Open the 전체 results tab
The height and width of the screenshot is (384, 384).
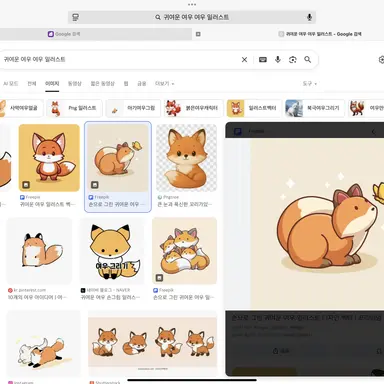(x=32, y=83)
